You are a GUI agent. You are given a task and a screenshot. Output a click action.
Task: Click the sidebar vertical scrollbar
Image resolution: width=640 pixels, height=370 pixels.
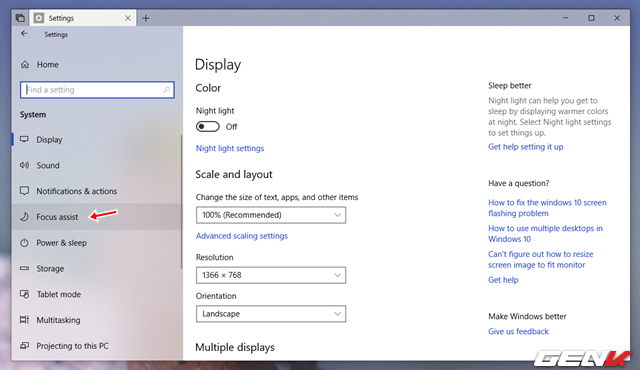click(x=181, y=202)
